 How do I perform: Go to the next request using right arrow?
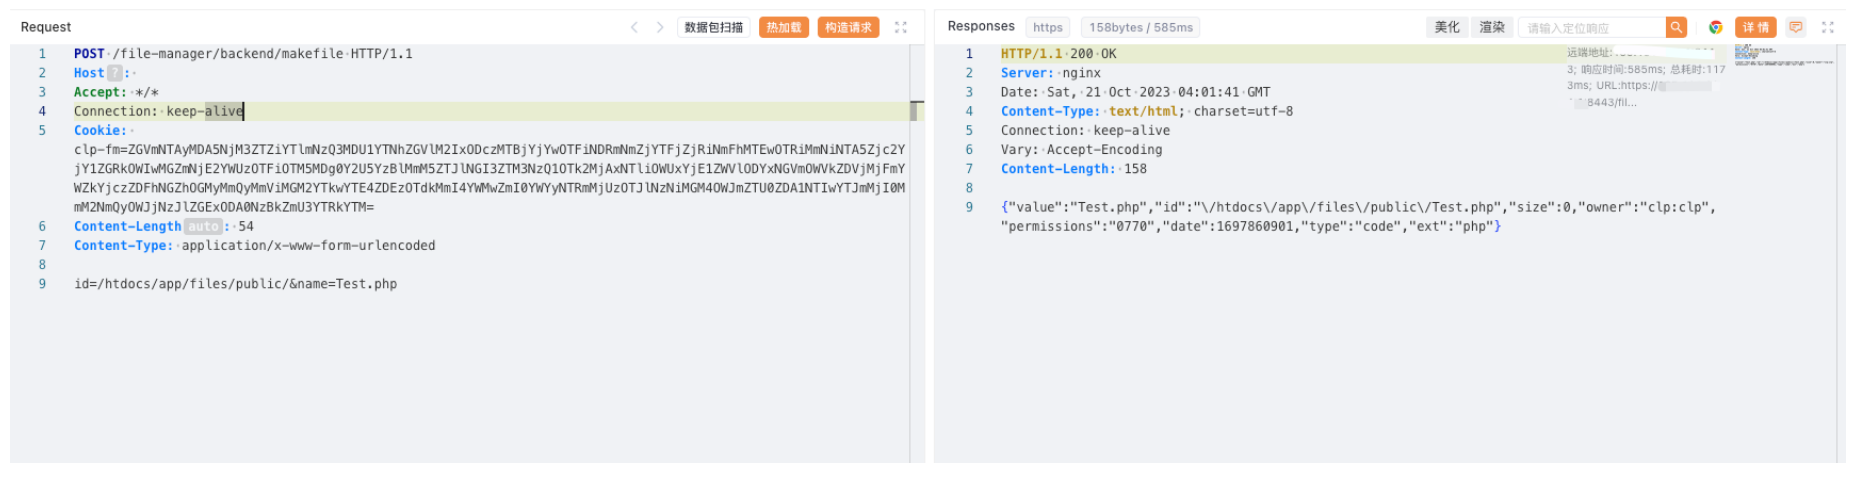click(x=660, y=27)
